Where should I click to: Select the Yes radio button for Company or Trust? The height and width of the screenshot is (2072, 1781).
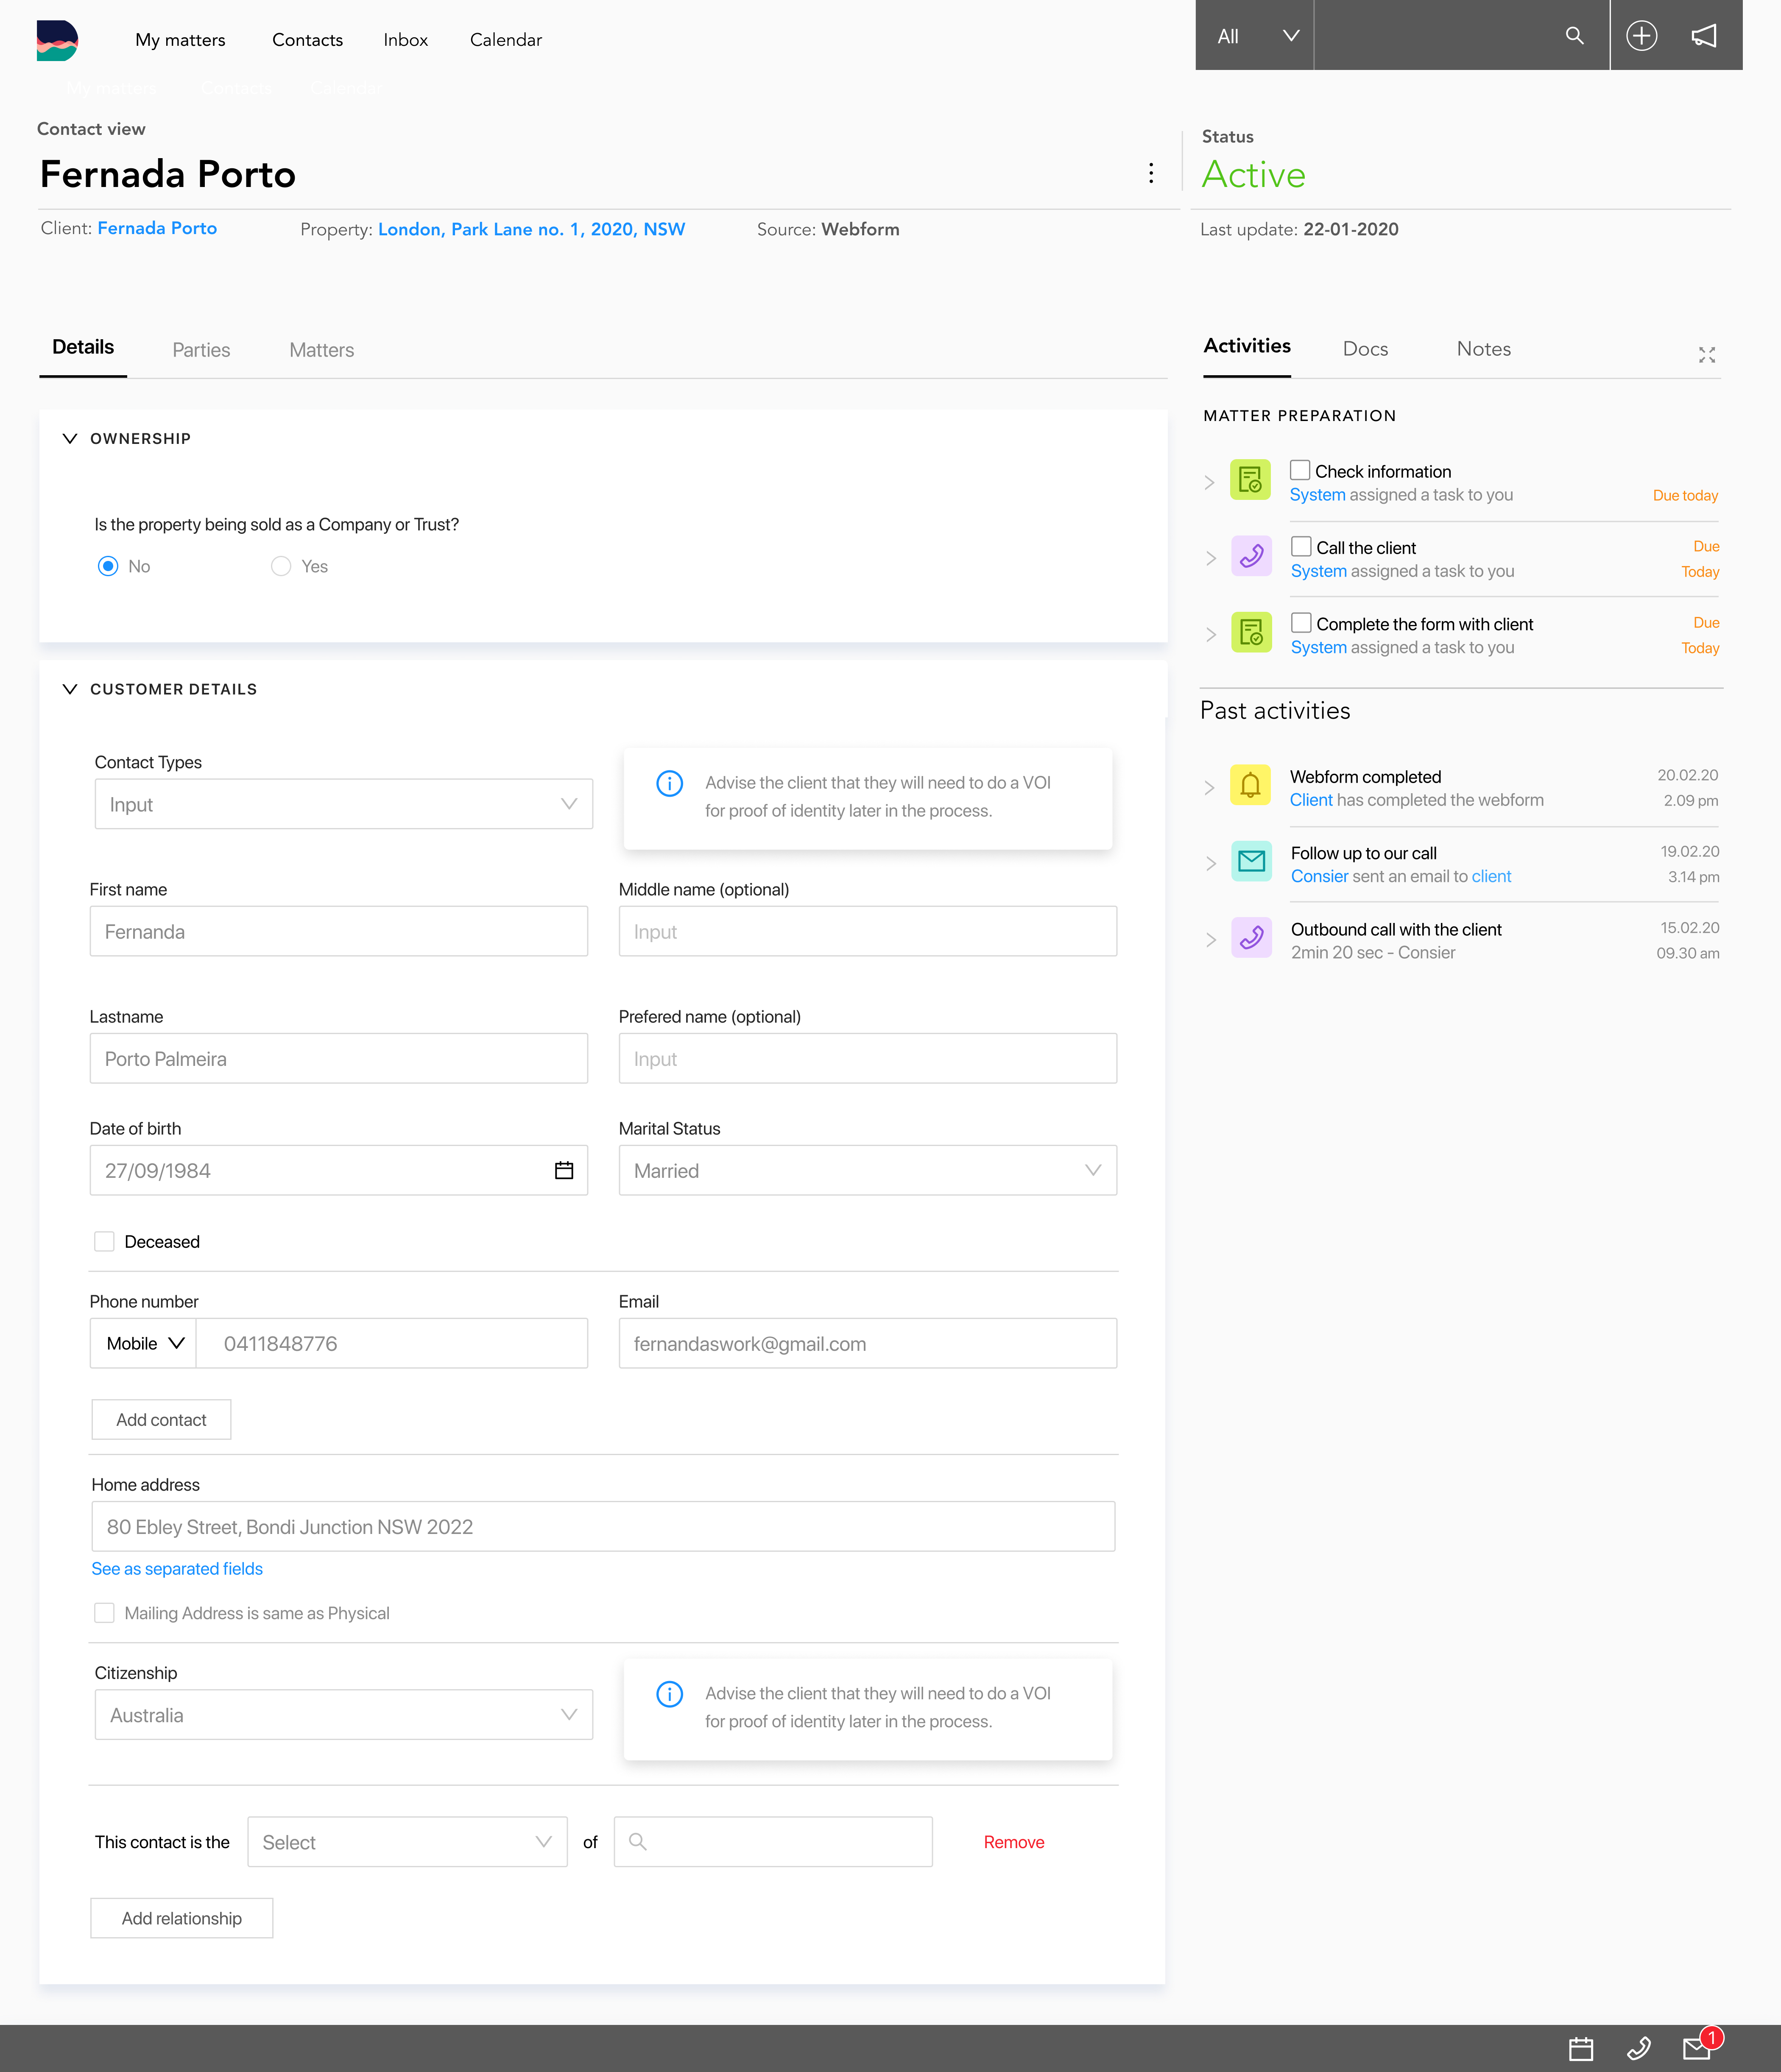281,566
